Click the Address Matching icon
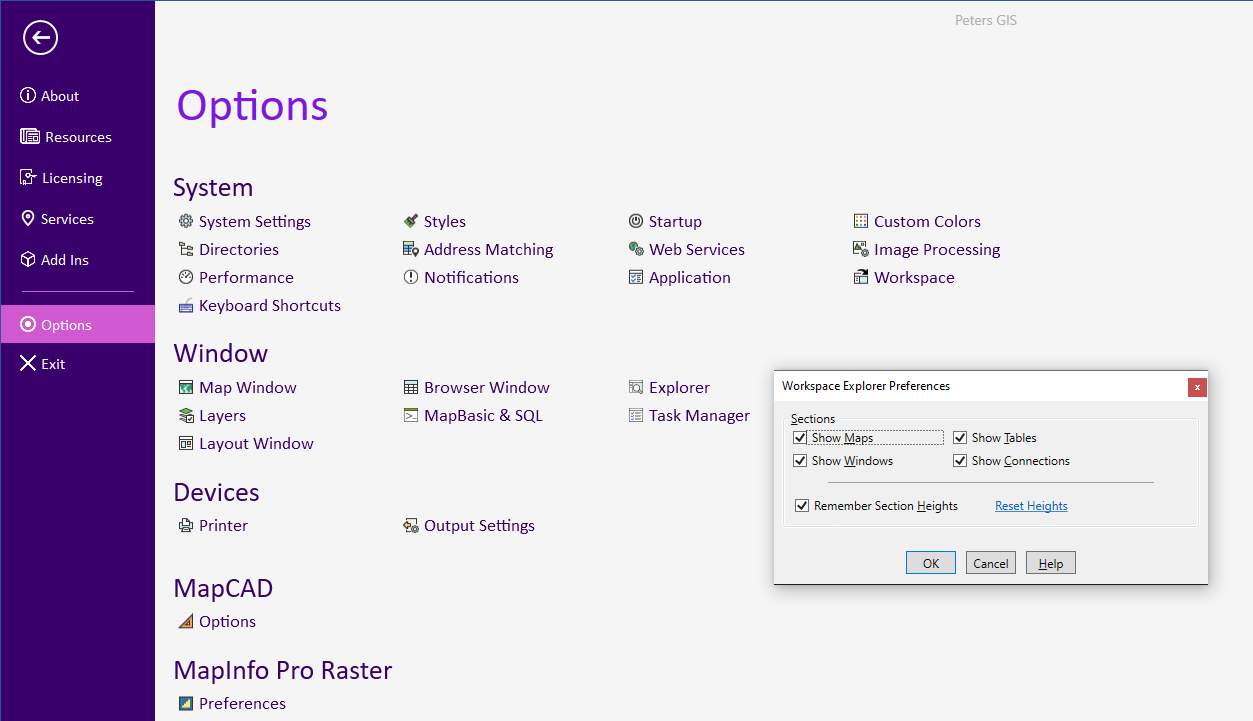The image size is (1253, 721). click(411, 249)
